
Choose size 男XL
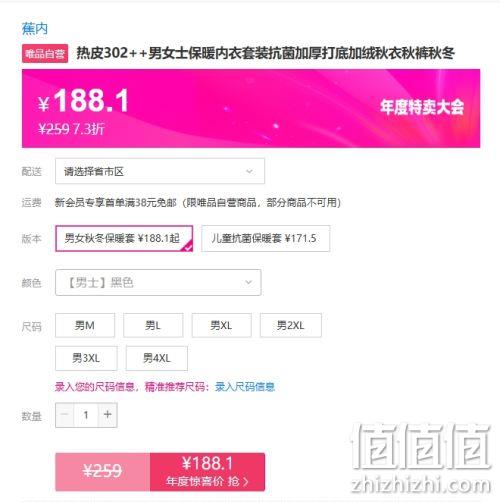(x=221, y=325)
